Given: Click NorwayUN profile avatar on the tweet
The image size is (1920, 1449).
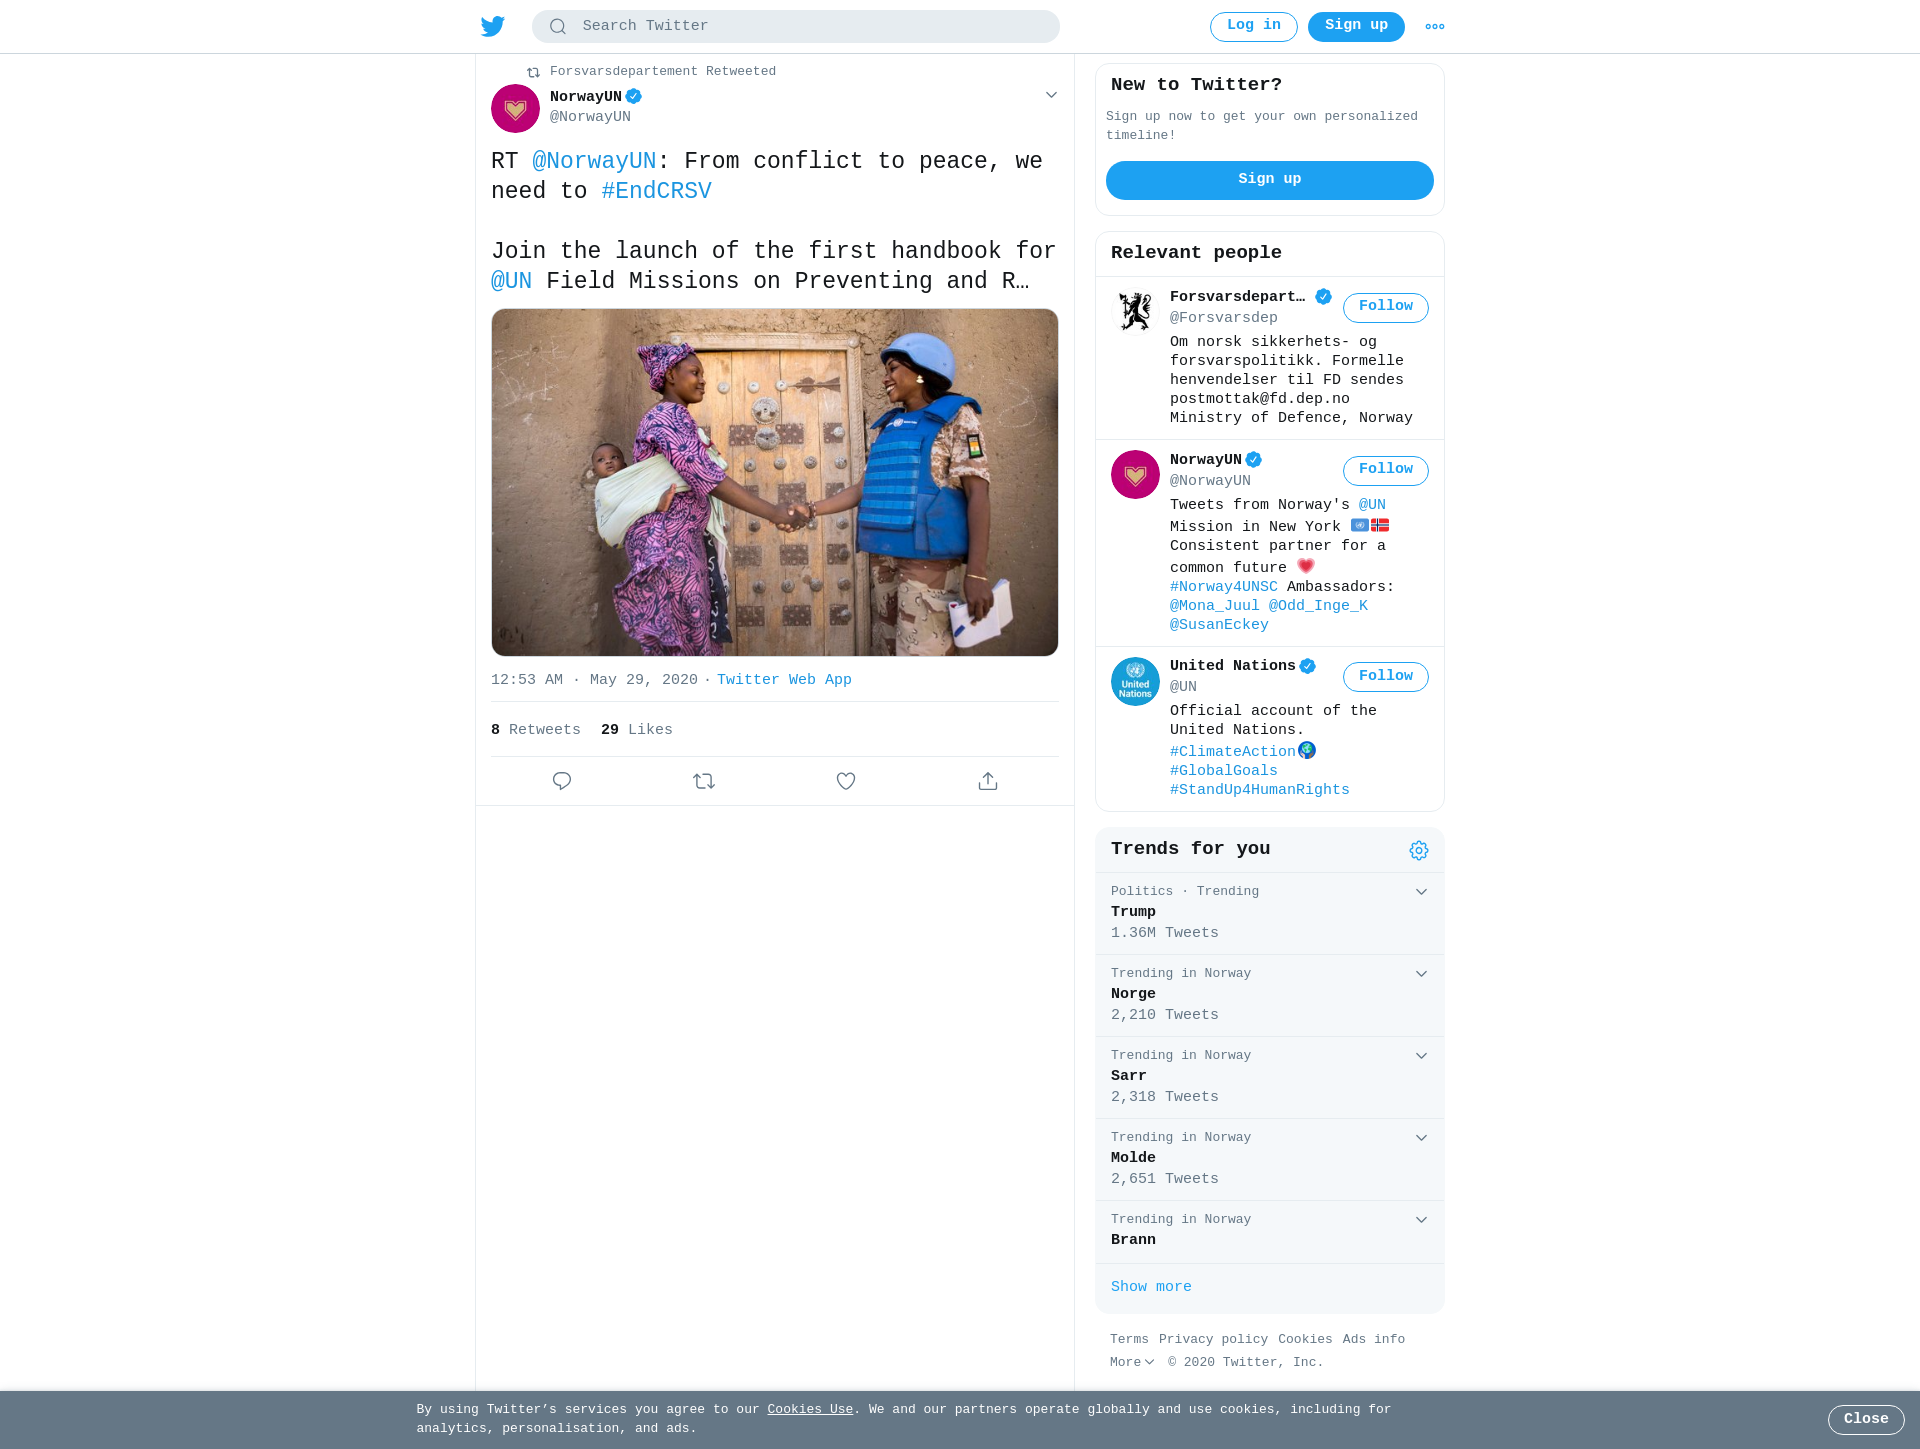Looking at the screenshot, I should click(515, 108).
